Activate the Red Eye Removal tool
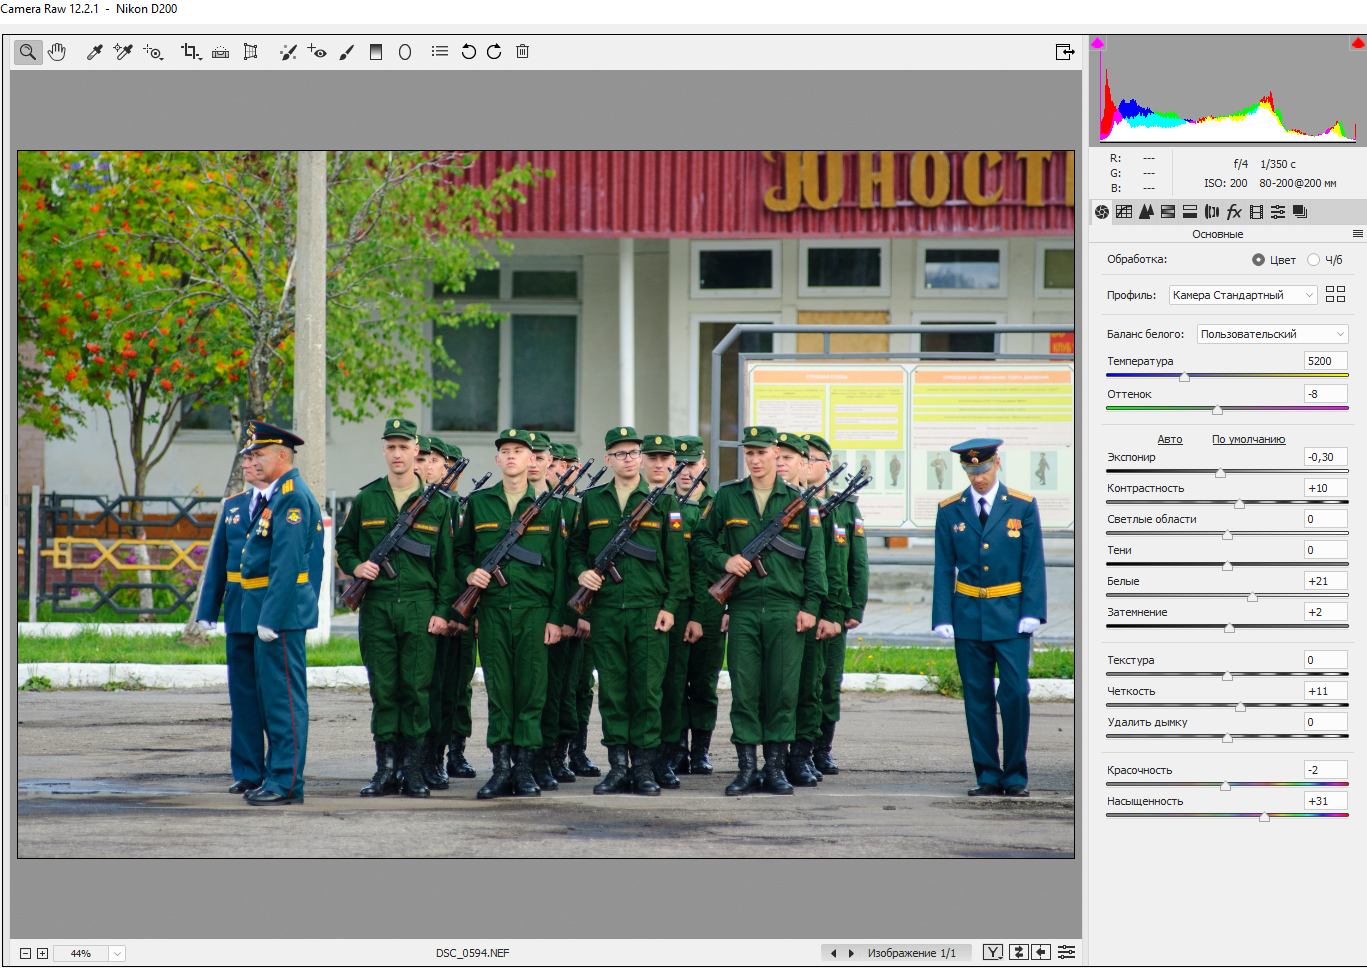1367x968 pixels. (x=317, y=52)
